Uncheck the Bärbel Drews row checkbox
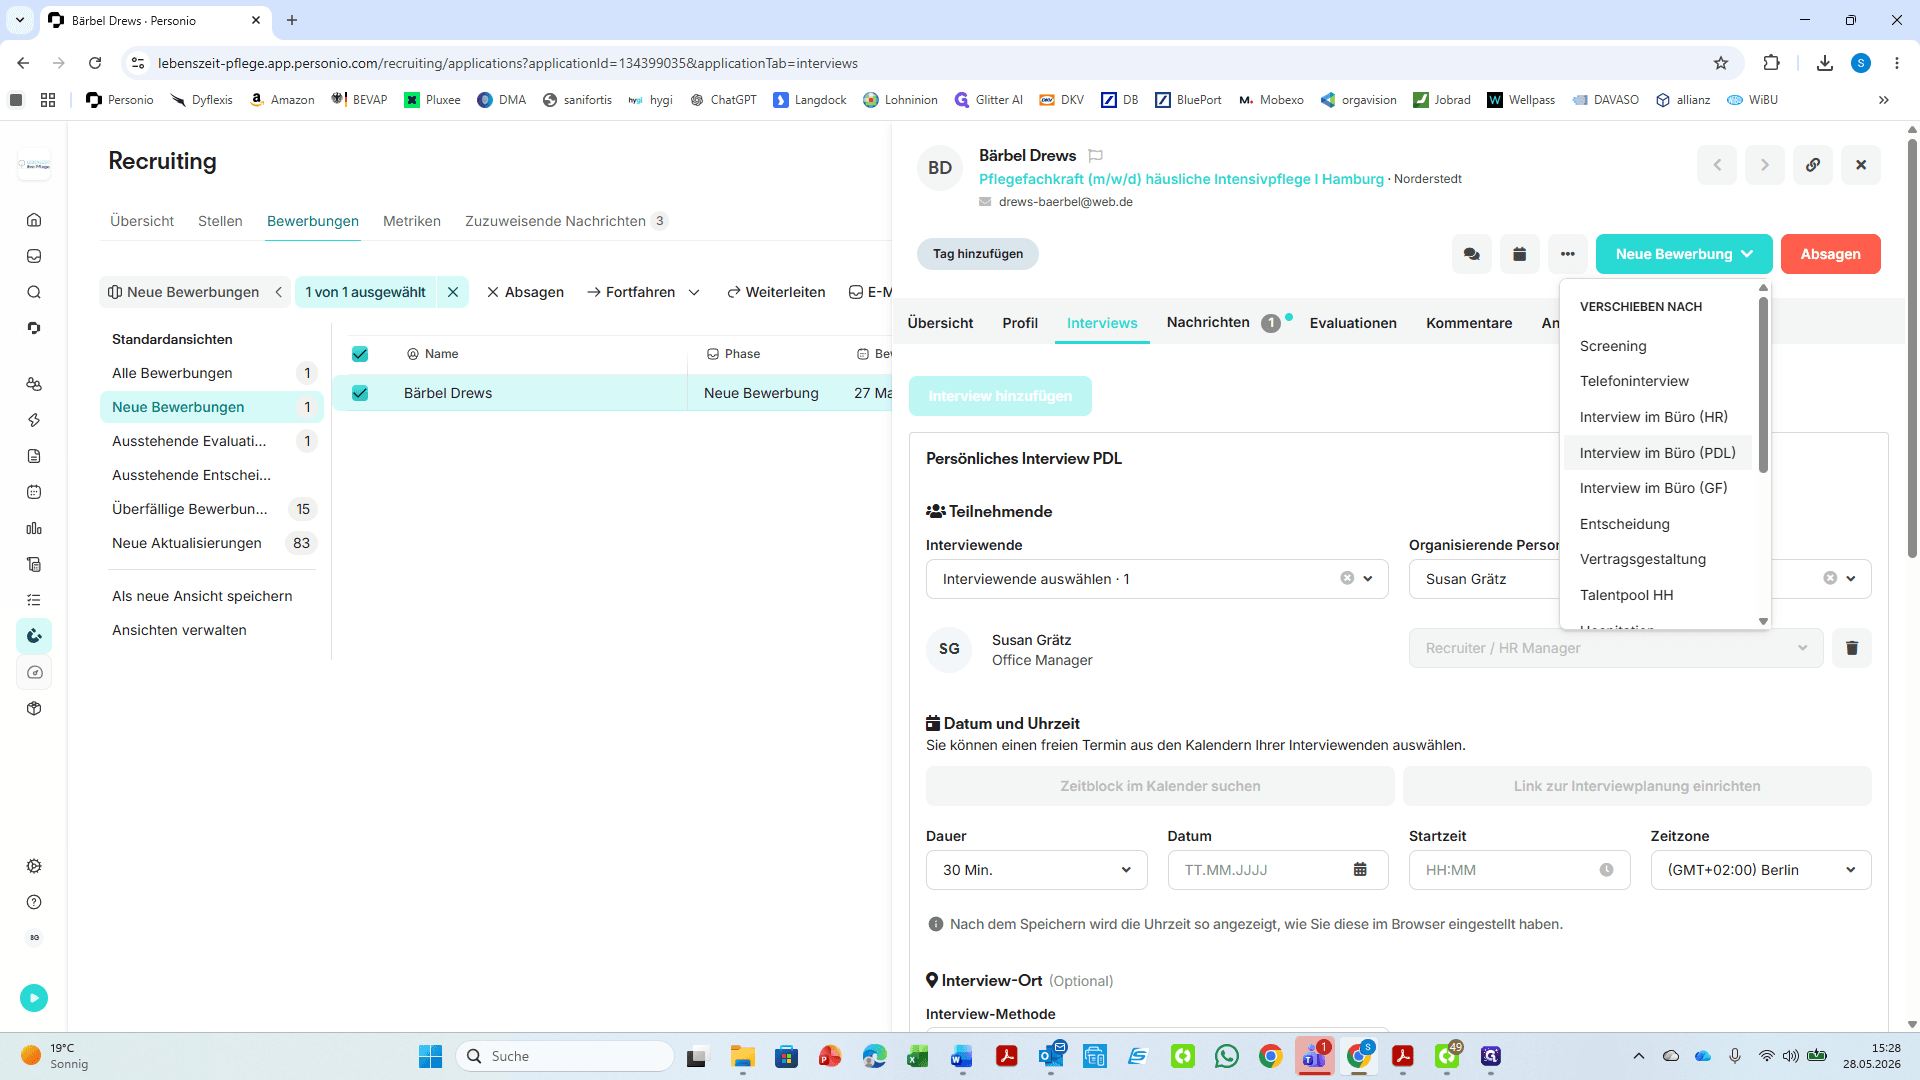 pos(360,393)
